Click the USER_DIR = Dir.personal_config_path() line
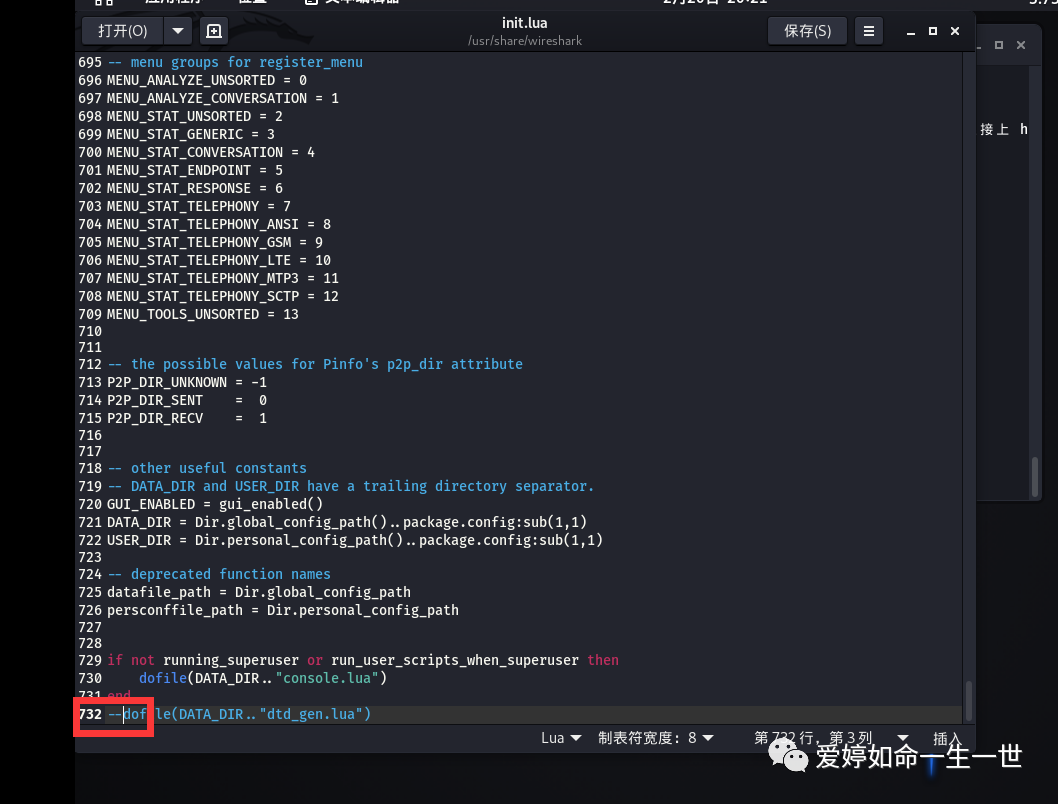This screenshot has width=1058, height=804. [355, 540]
